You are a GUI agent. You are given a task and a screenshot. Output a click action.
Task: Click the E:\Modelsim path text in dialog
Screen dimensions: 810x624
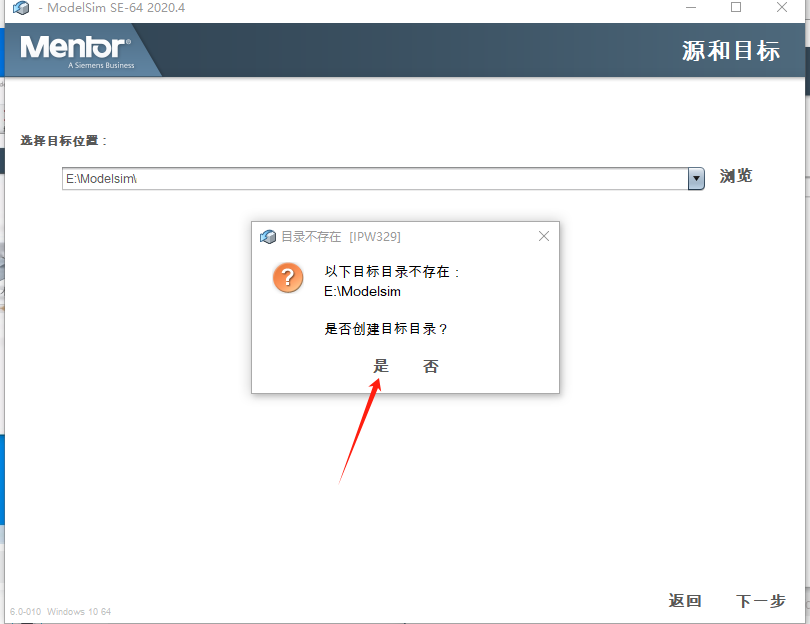pyautogui.click(x=362, y=291)
